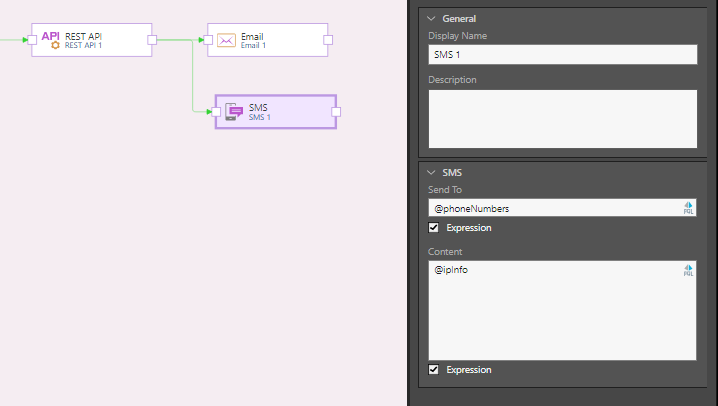The height and width of the screenshot is (406, 718).
Task: Click into the Description text area
Action: click(562, 118)
